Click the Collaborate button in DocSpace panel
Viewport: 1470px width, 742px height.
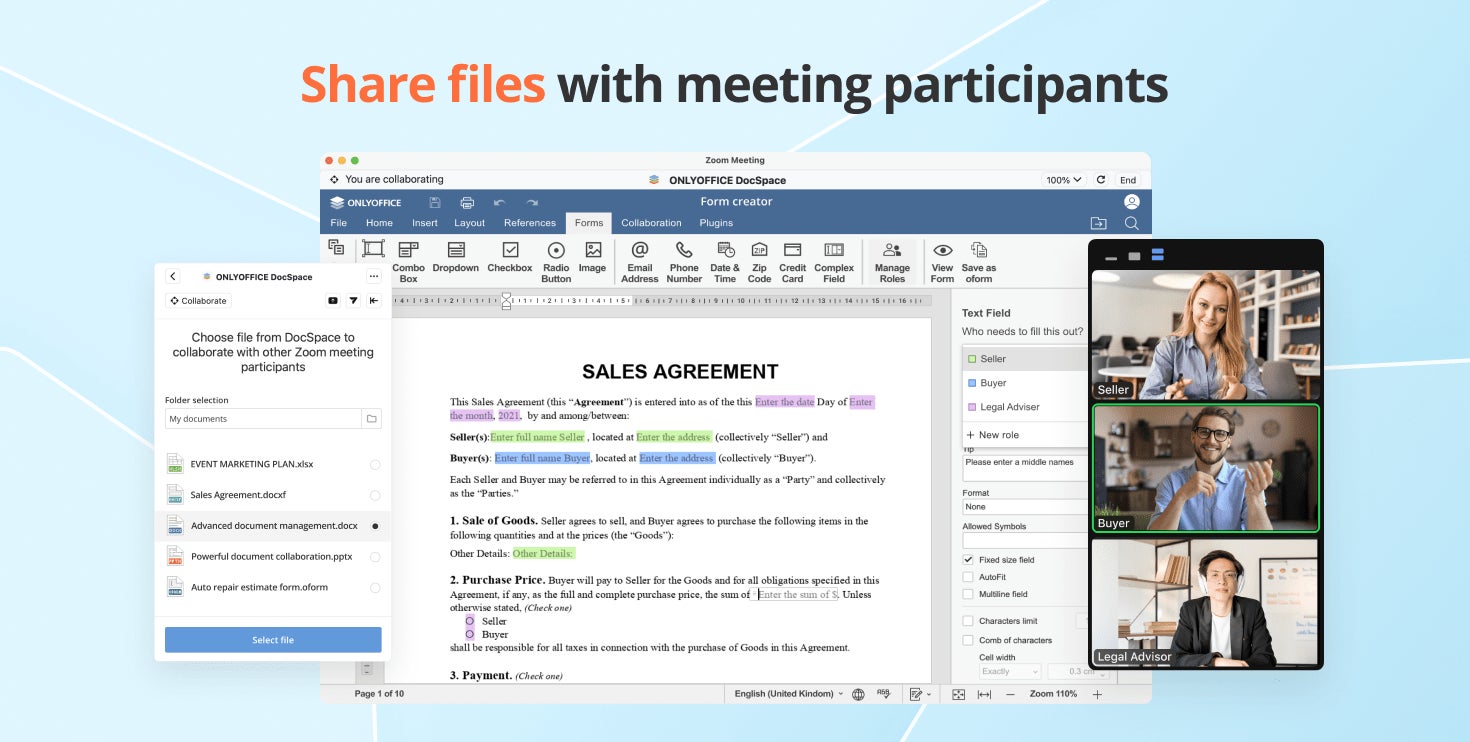(198, 301)
